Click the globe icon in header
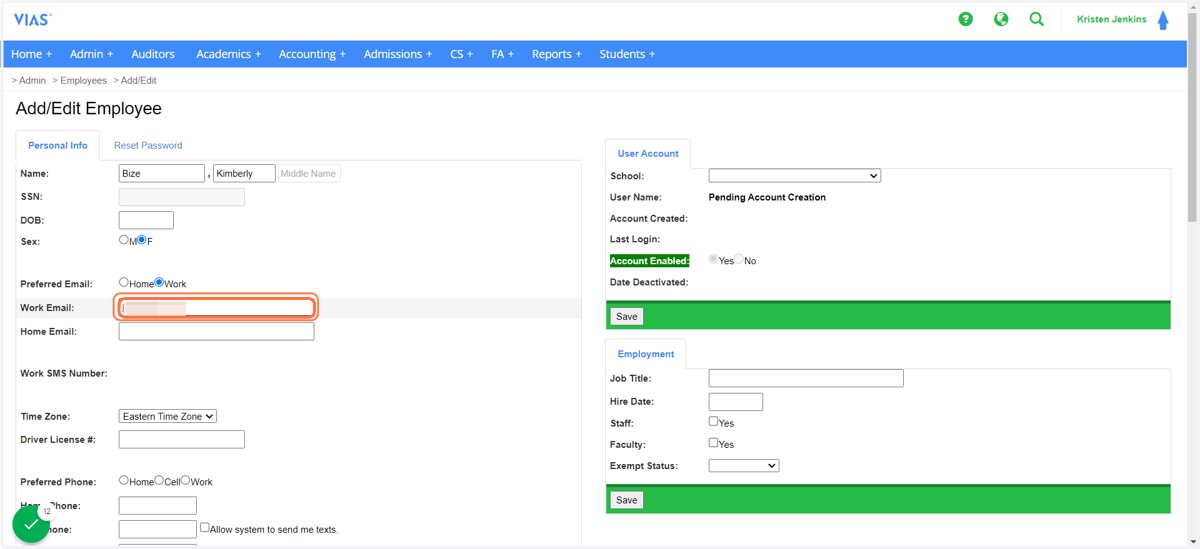 point(1001,19)
